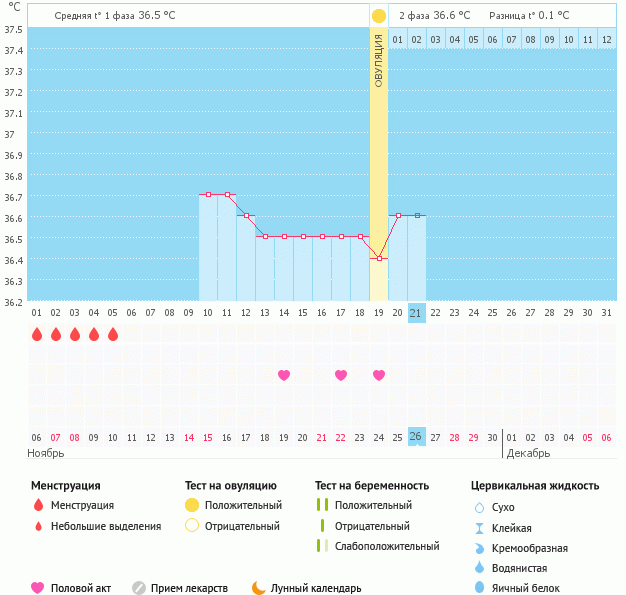Click the yellow ovulation circle above the chart

point(378,16)
